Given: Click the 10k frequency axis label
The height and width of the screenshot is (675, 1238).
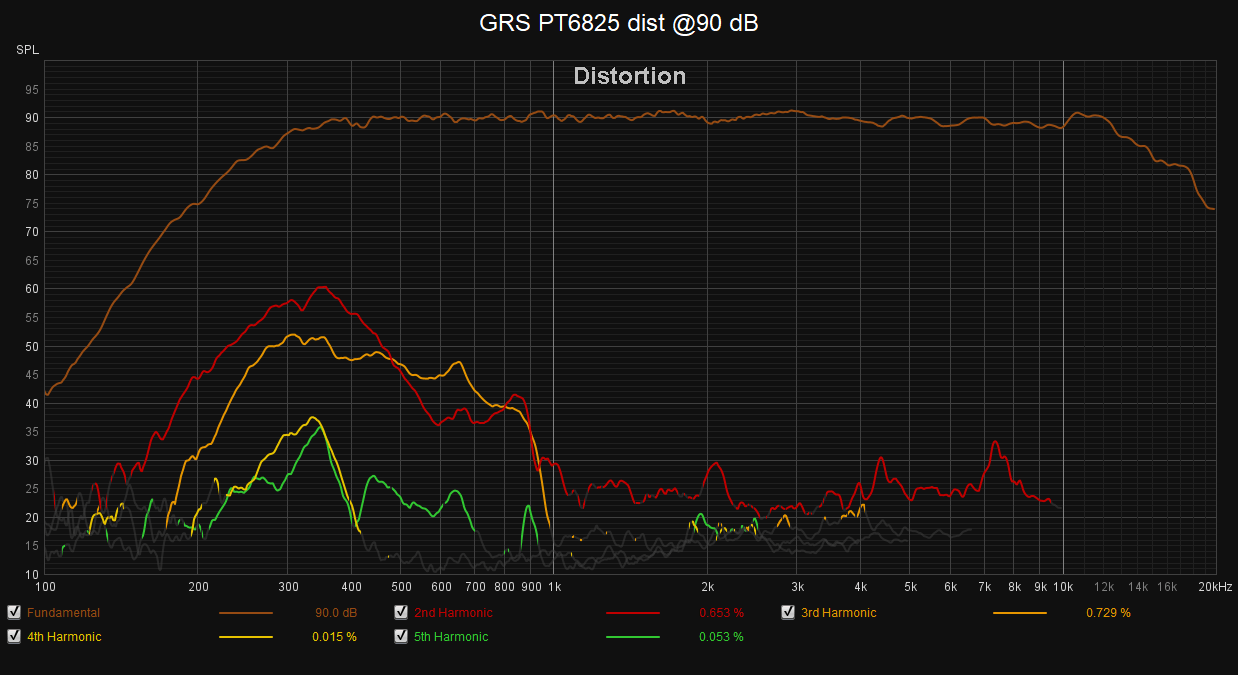Looking at the screenshot, I should 1063,586.
